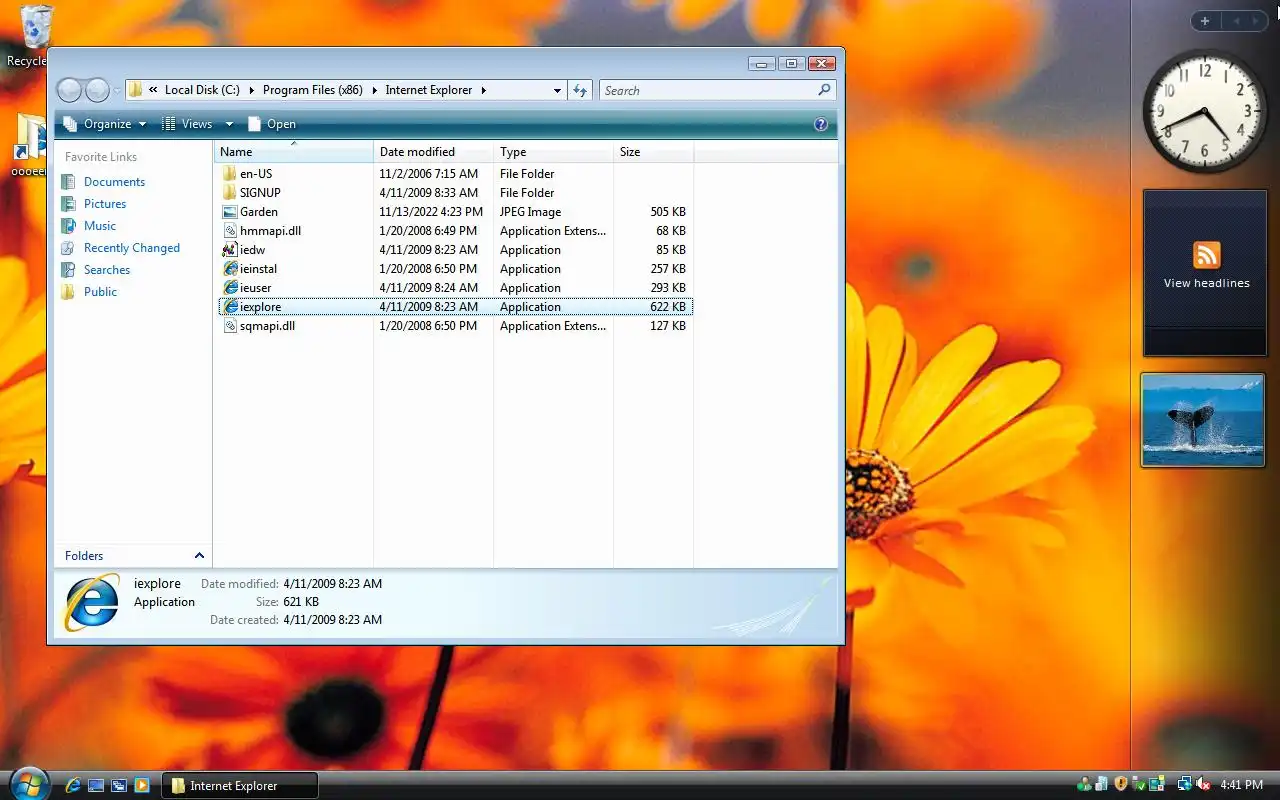
Task: Click the Forward navigation arrow in Explorer
Action: (x=97, y=90)
